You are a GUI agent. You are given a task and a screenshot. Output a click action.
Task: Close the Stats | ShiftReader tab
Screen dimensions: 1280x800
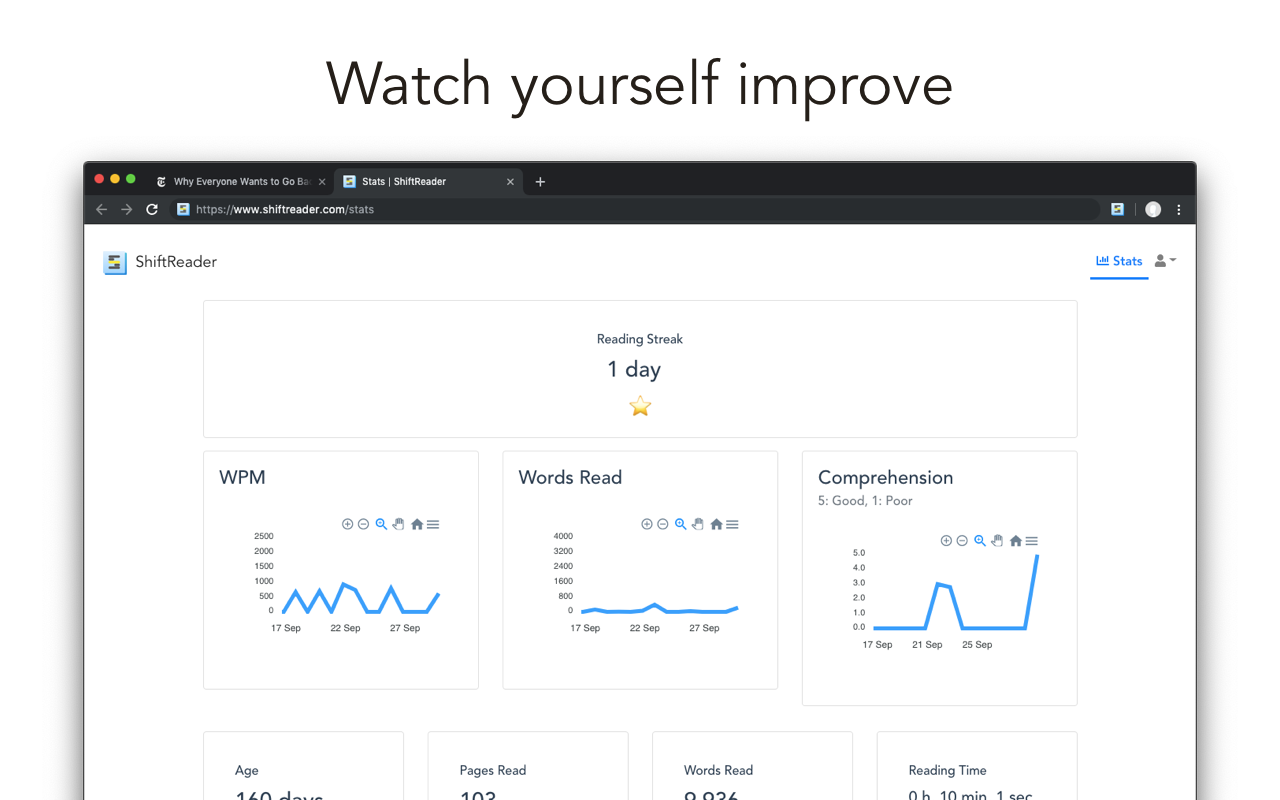(510, 182)
